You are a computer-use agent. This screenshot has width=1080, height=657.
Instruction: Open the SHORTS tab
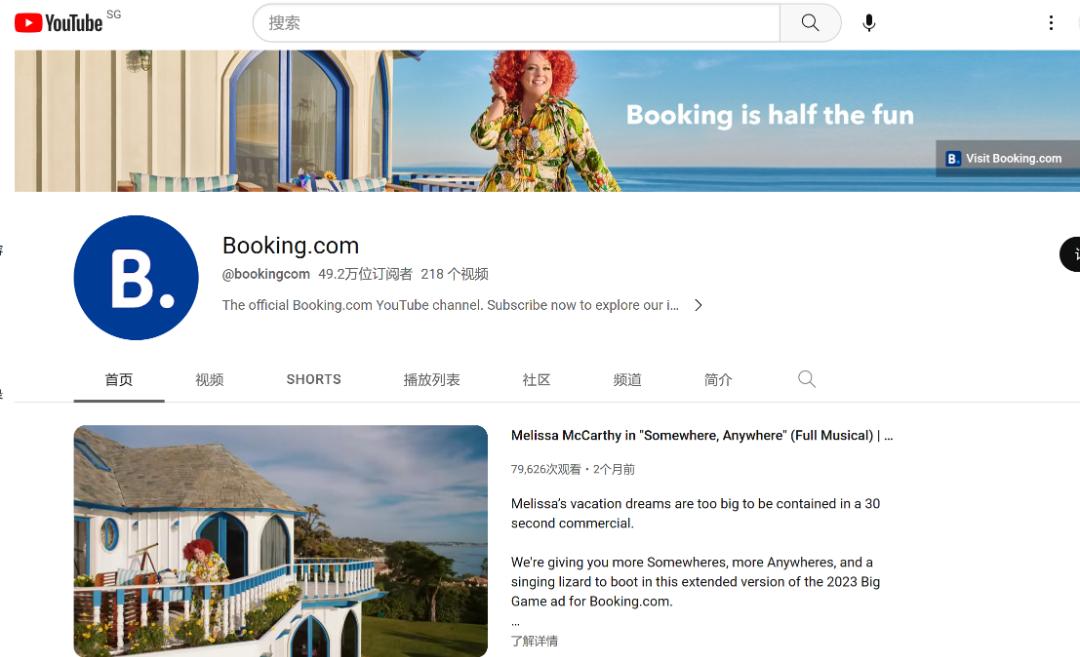click(x=313, y=379)
